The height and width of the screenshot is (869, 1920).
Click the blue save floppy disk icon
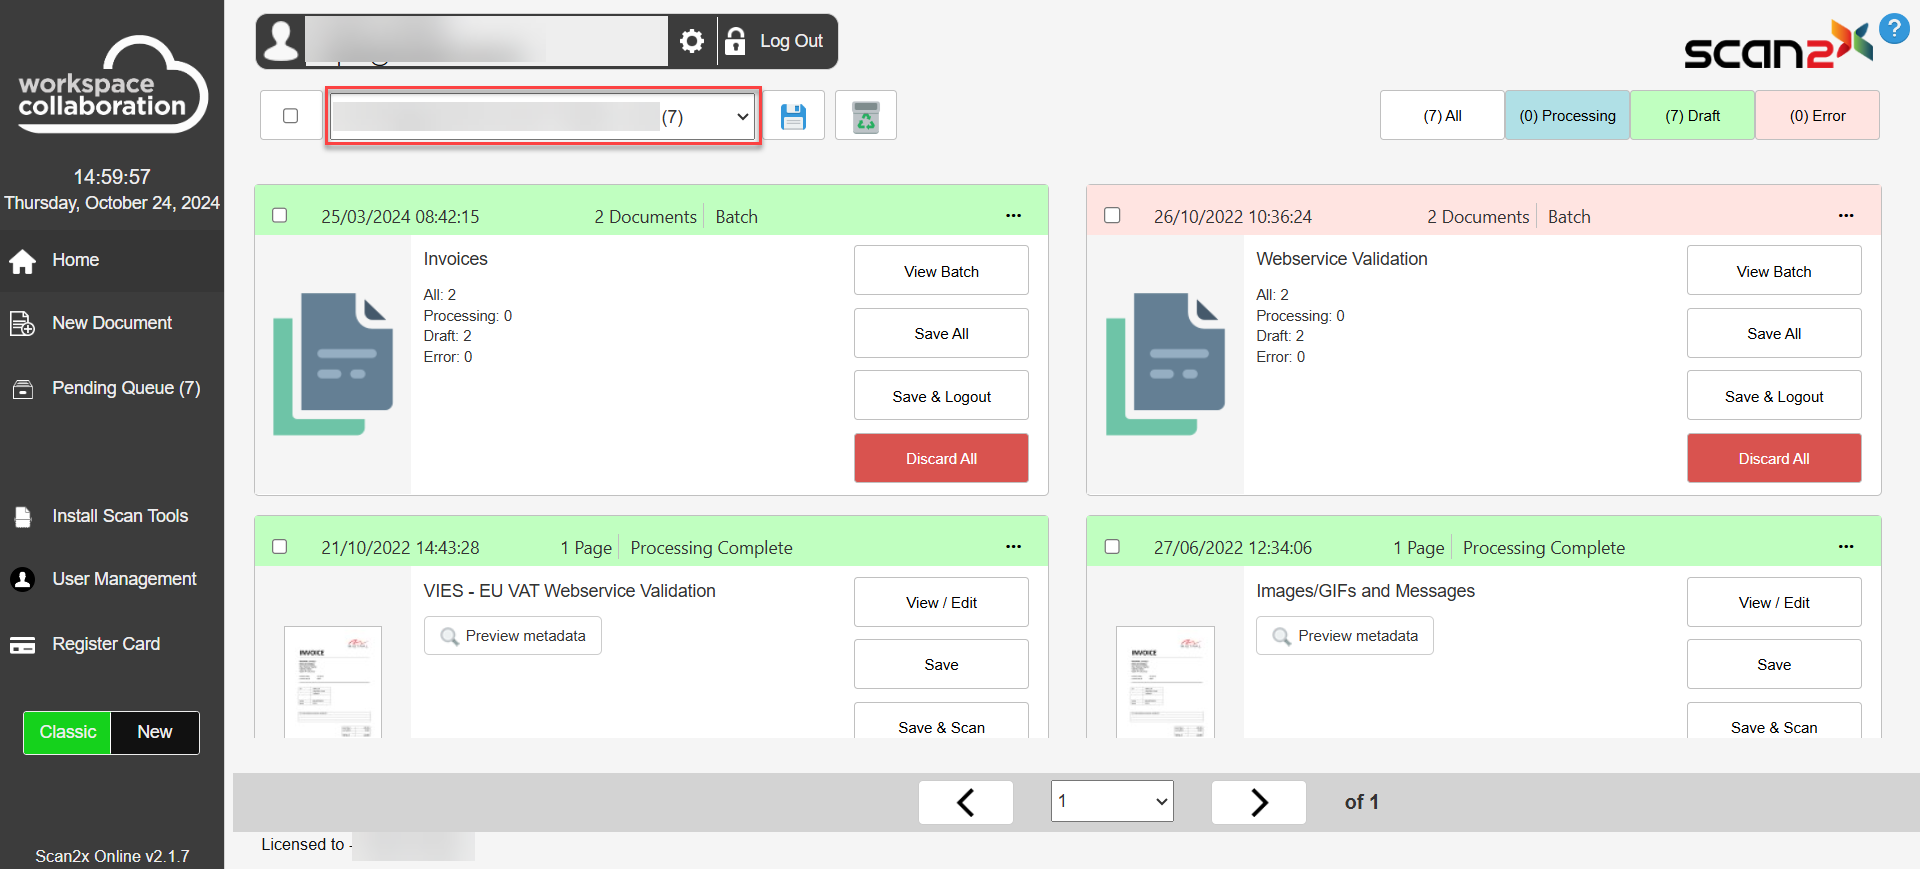(x=794, y=116)
